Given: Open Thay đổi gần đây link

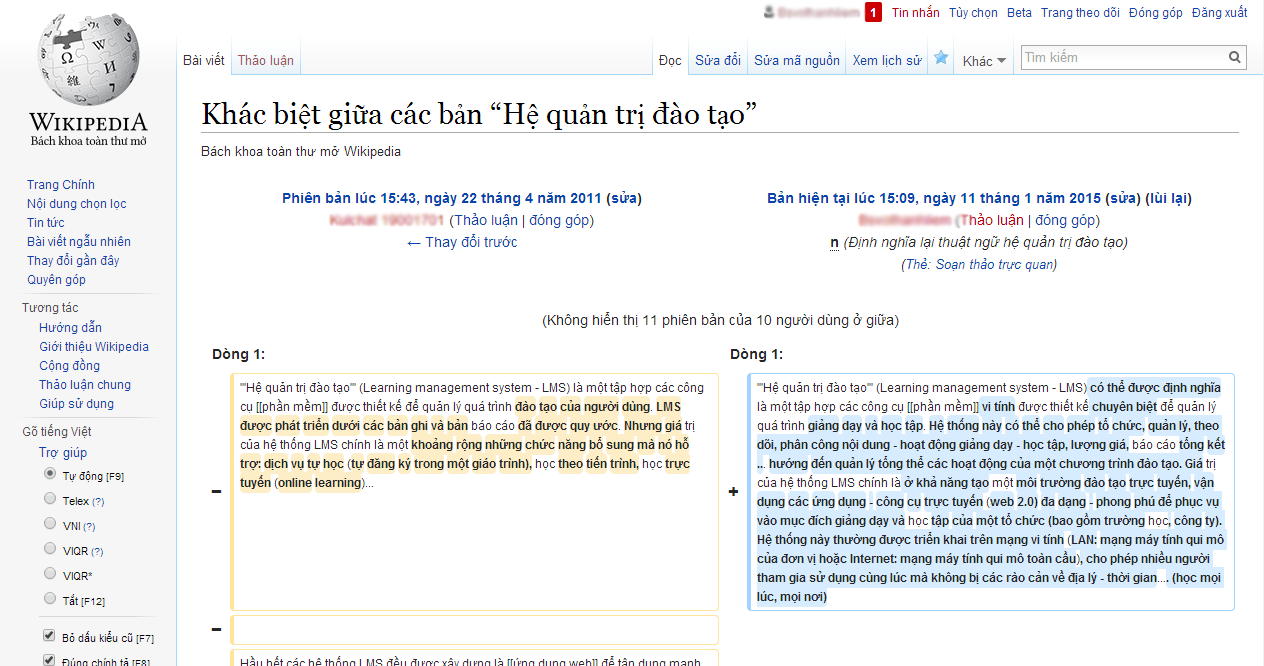Looking at the screenshot, I should (73, 261).
